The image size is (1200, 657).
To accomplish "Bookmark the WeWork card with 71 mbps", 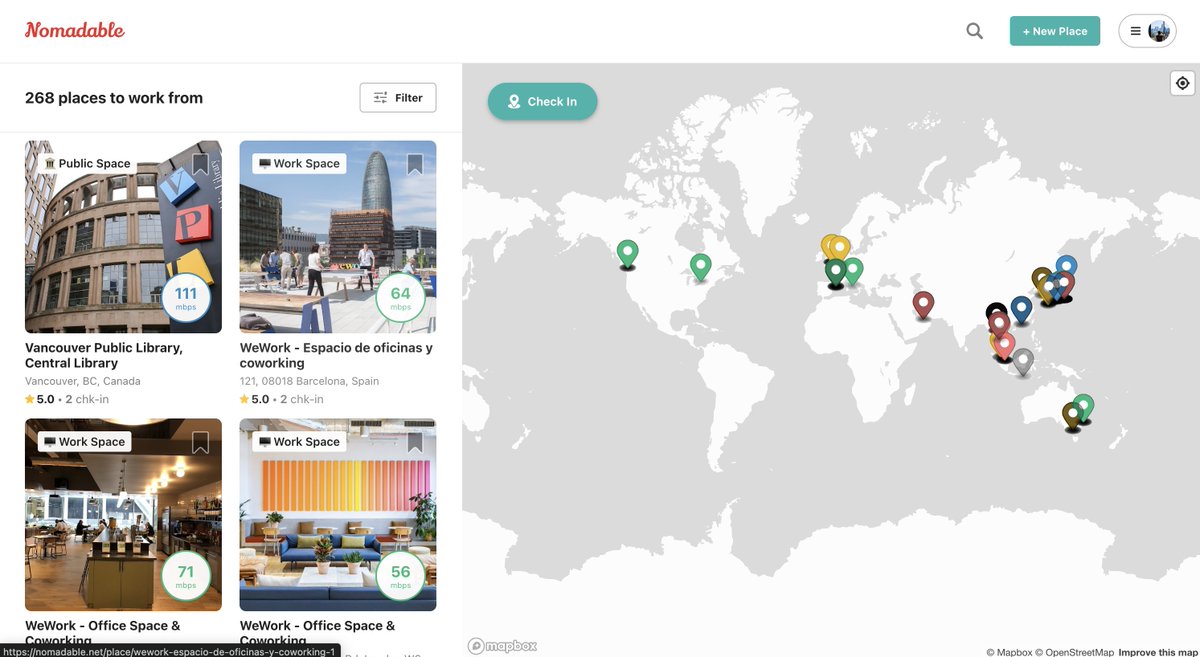I will point(200,442).
